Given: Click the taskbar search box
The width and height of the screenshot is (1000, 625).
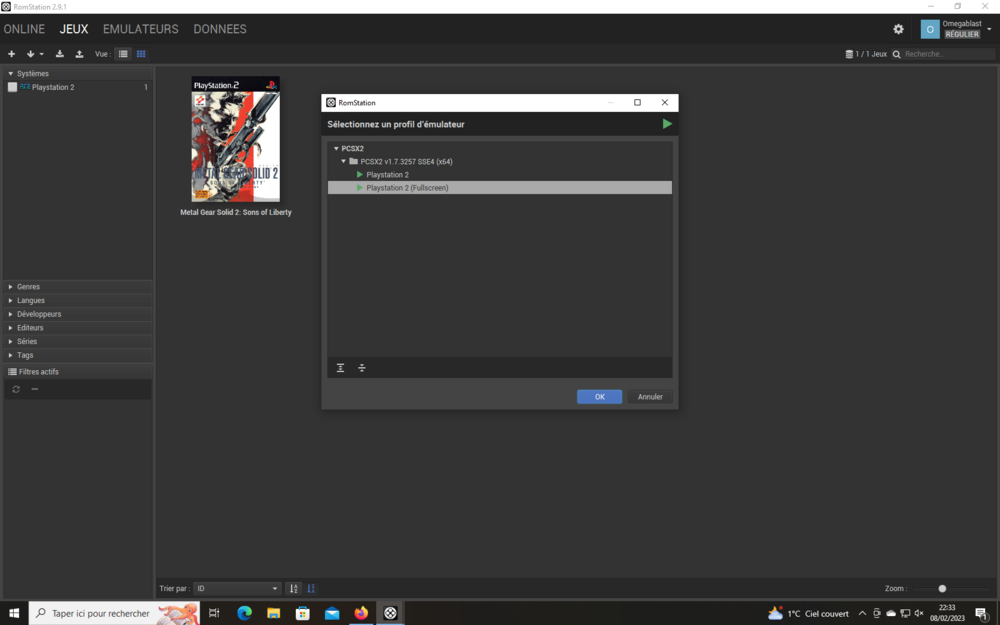Looking at the screenshot, I should 114,614.
